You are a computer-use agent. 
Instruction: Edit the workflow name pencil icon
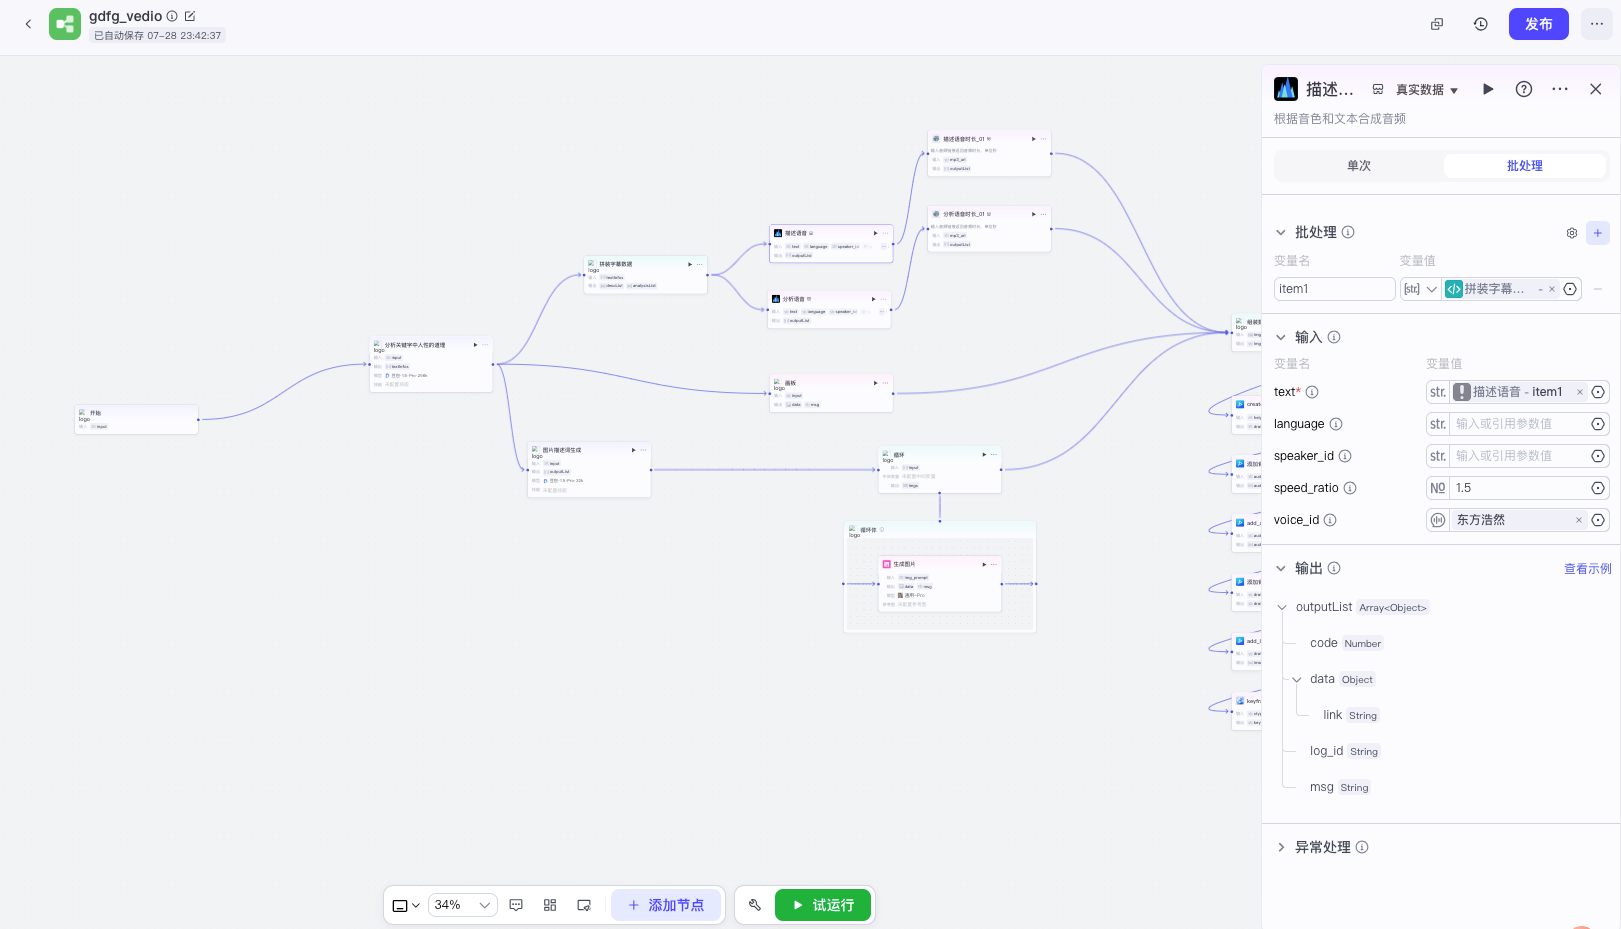click(x=190, y=16)
